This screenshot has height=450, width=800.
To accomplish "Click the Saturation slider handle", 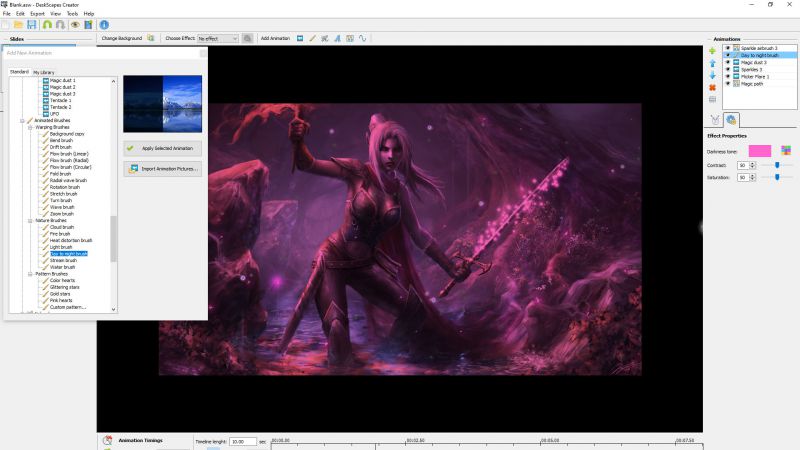I will [x=777, y=177].
